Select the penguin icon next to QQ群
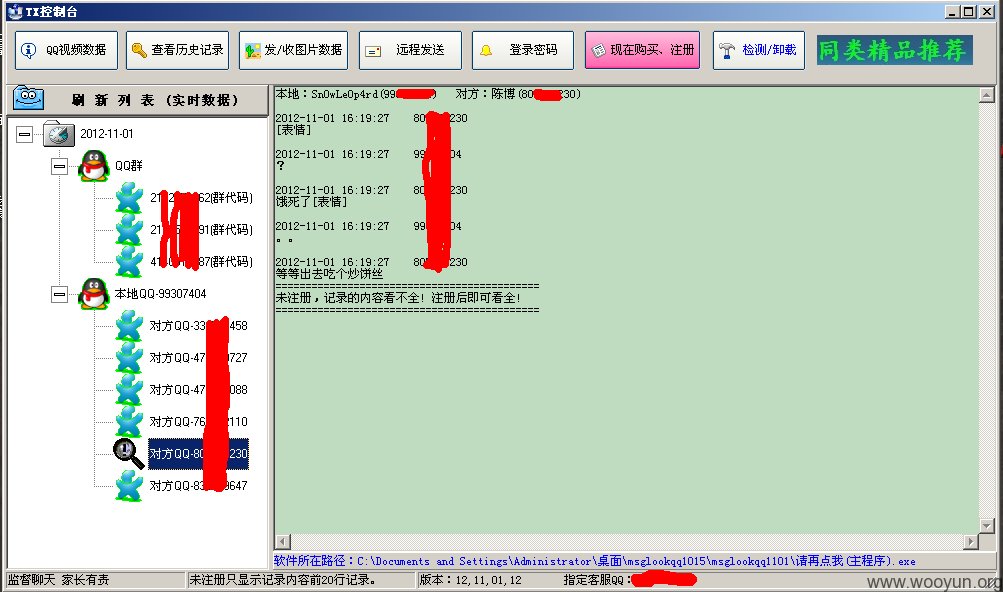Image resolution: width=1003 pixels, height=592 pixels. coord(94,166)
